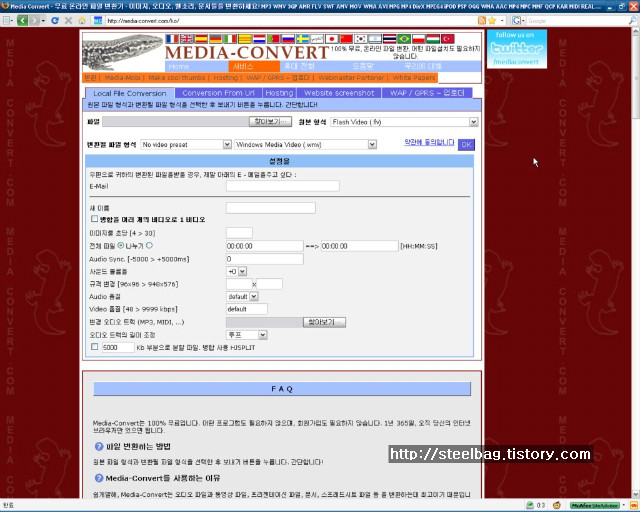This screenshot has width=640, height=512.
Task: Open the browser home page icon
Action: pos(82,20)
